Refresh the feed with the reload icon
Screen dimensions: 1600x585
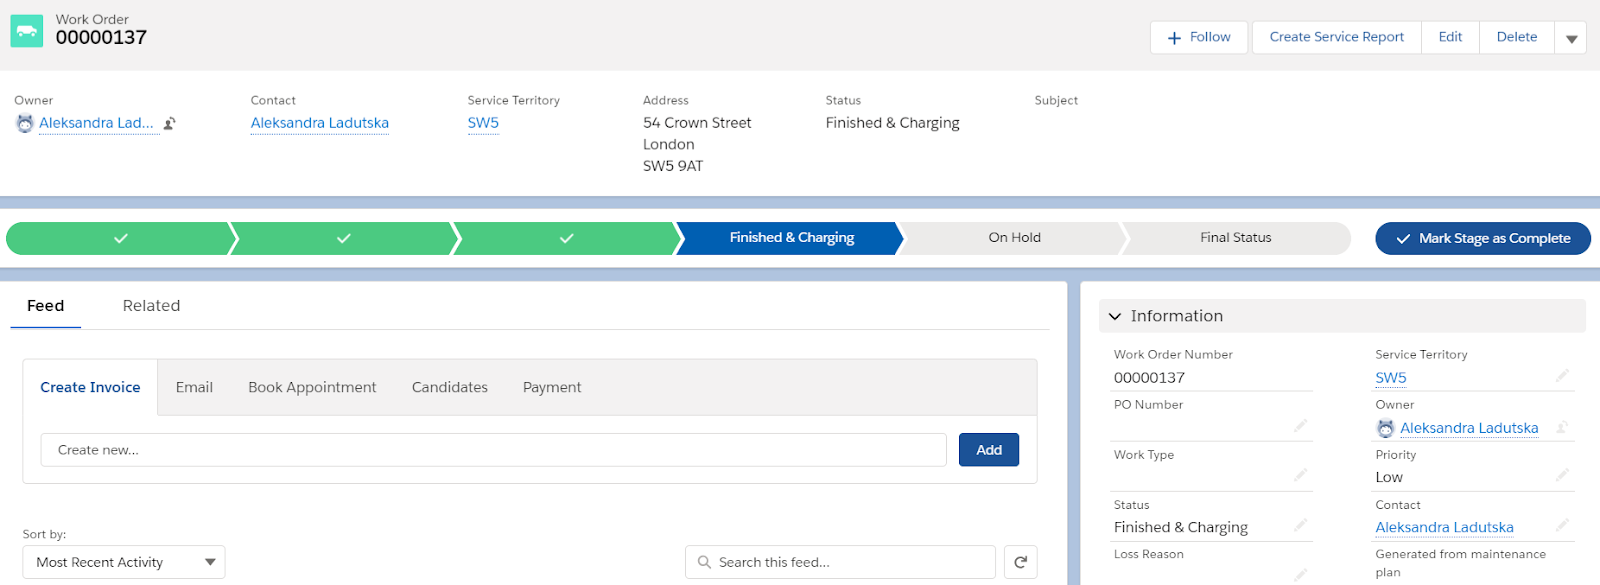click(x=1020, y=562)
